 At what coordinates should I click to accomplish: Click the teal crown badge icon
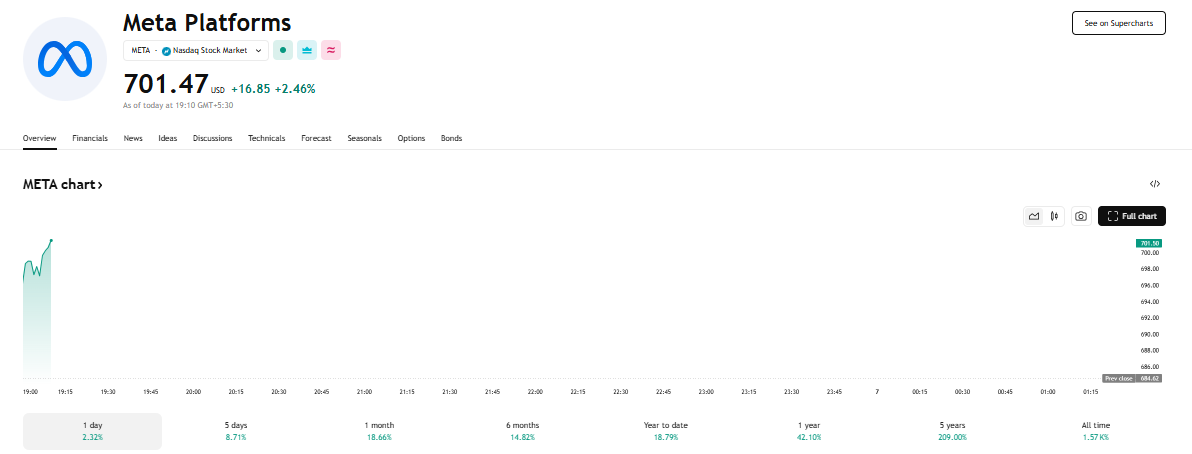point(307,50)
